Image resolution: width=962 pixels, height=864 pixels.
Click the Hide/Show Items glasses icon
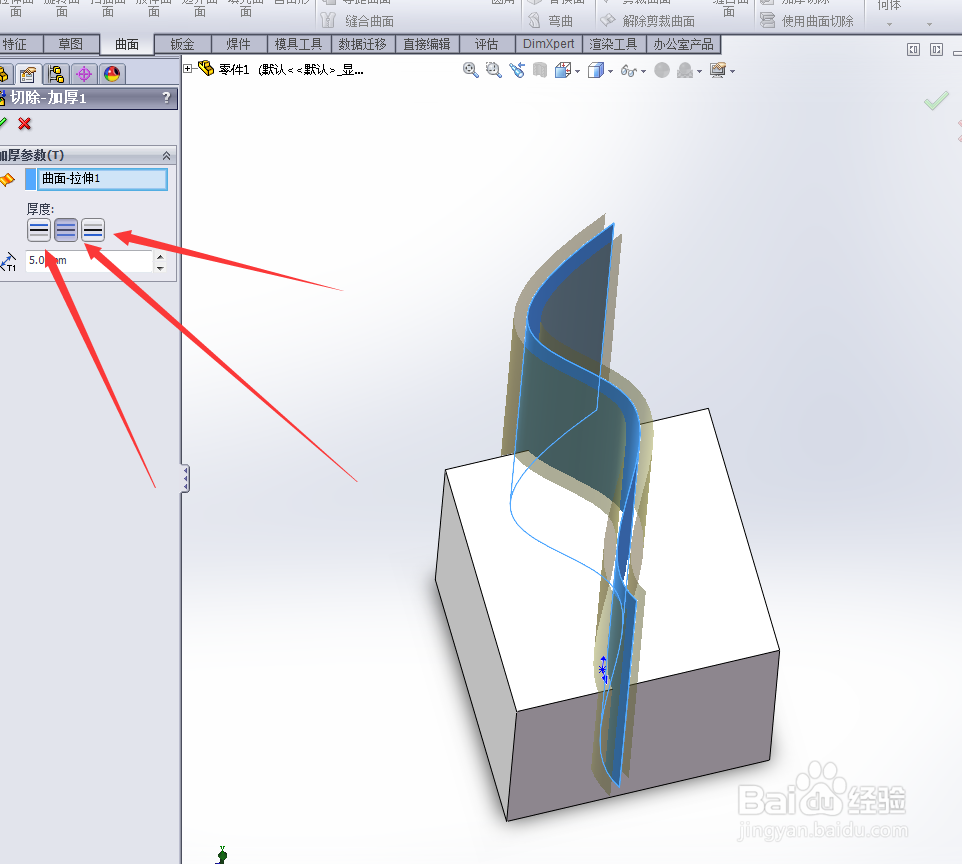(x=629, y=71)
